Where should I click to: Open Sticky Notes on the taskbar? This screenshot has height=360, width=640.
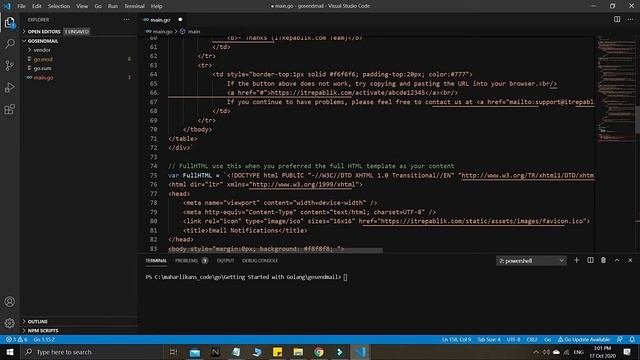277,352
